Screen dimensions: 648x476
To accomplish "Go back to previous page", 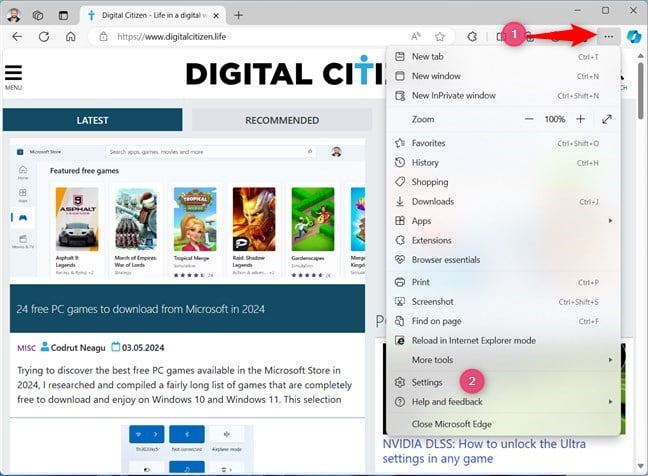I will point(17,37).
